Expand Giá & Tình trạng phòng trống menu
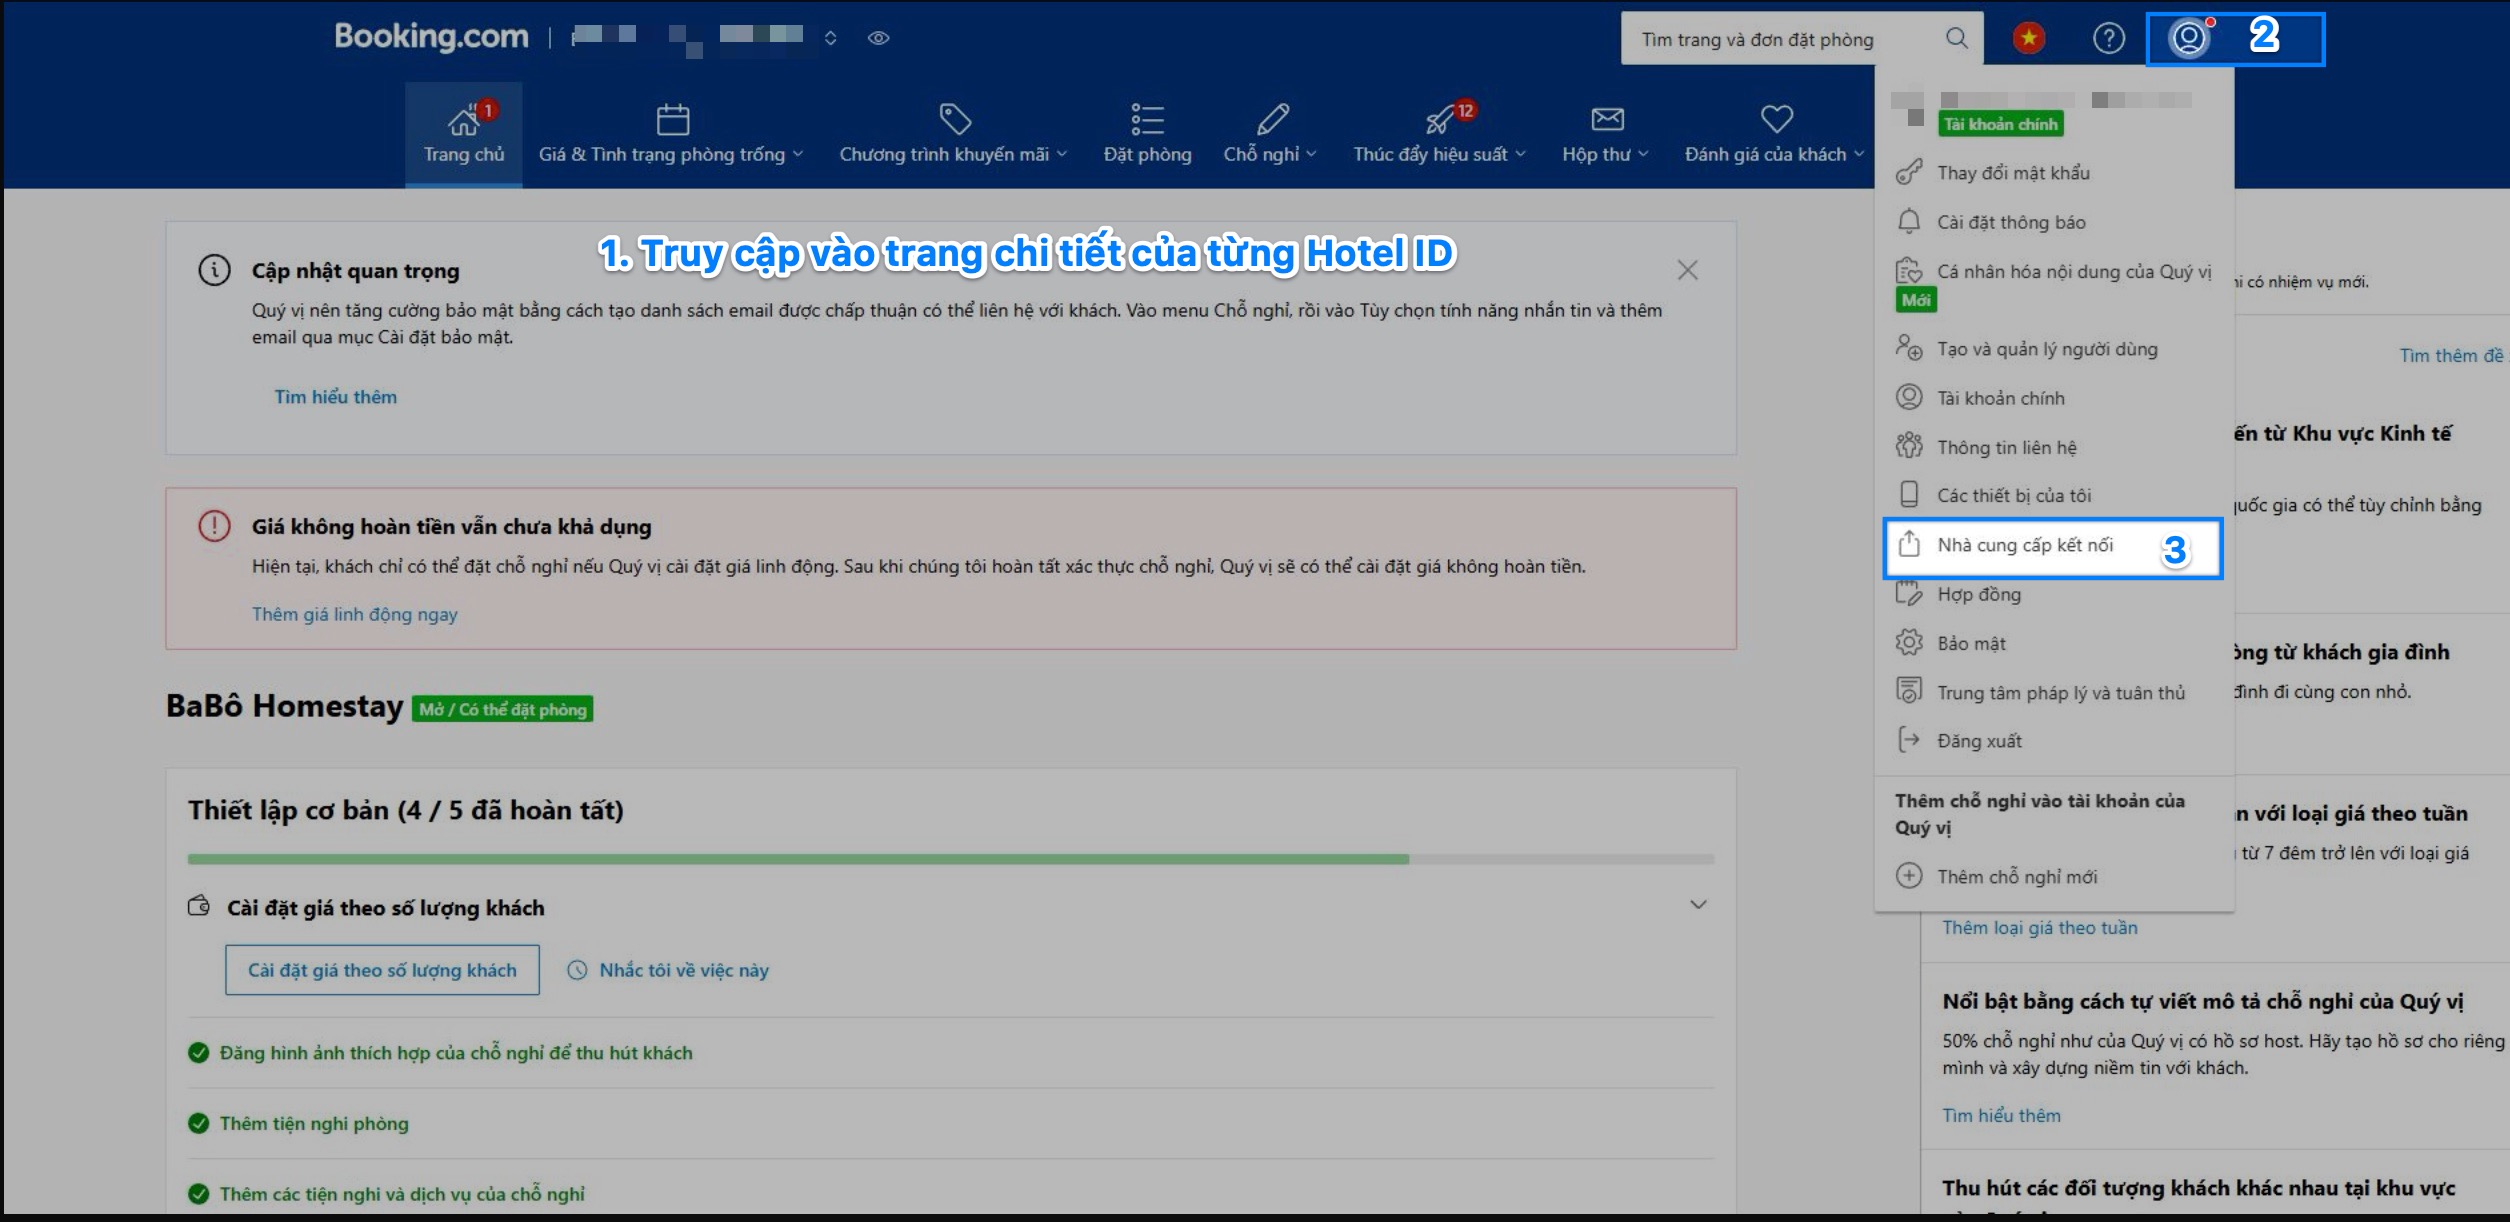Viewport: 2510px width, 1222px height. 670,154
